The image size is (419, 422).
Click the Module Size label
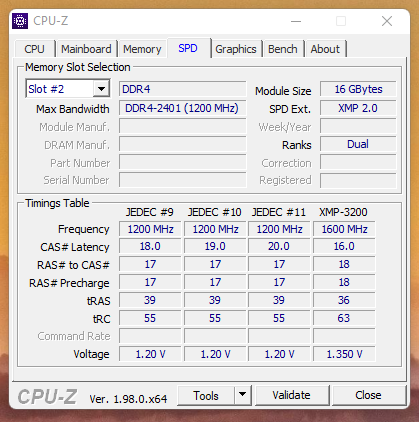coord(283,91)
